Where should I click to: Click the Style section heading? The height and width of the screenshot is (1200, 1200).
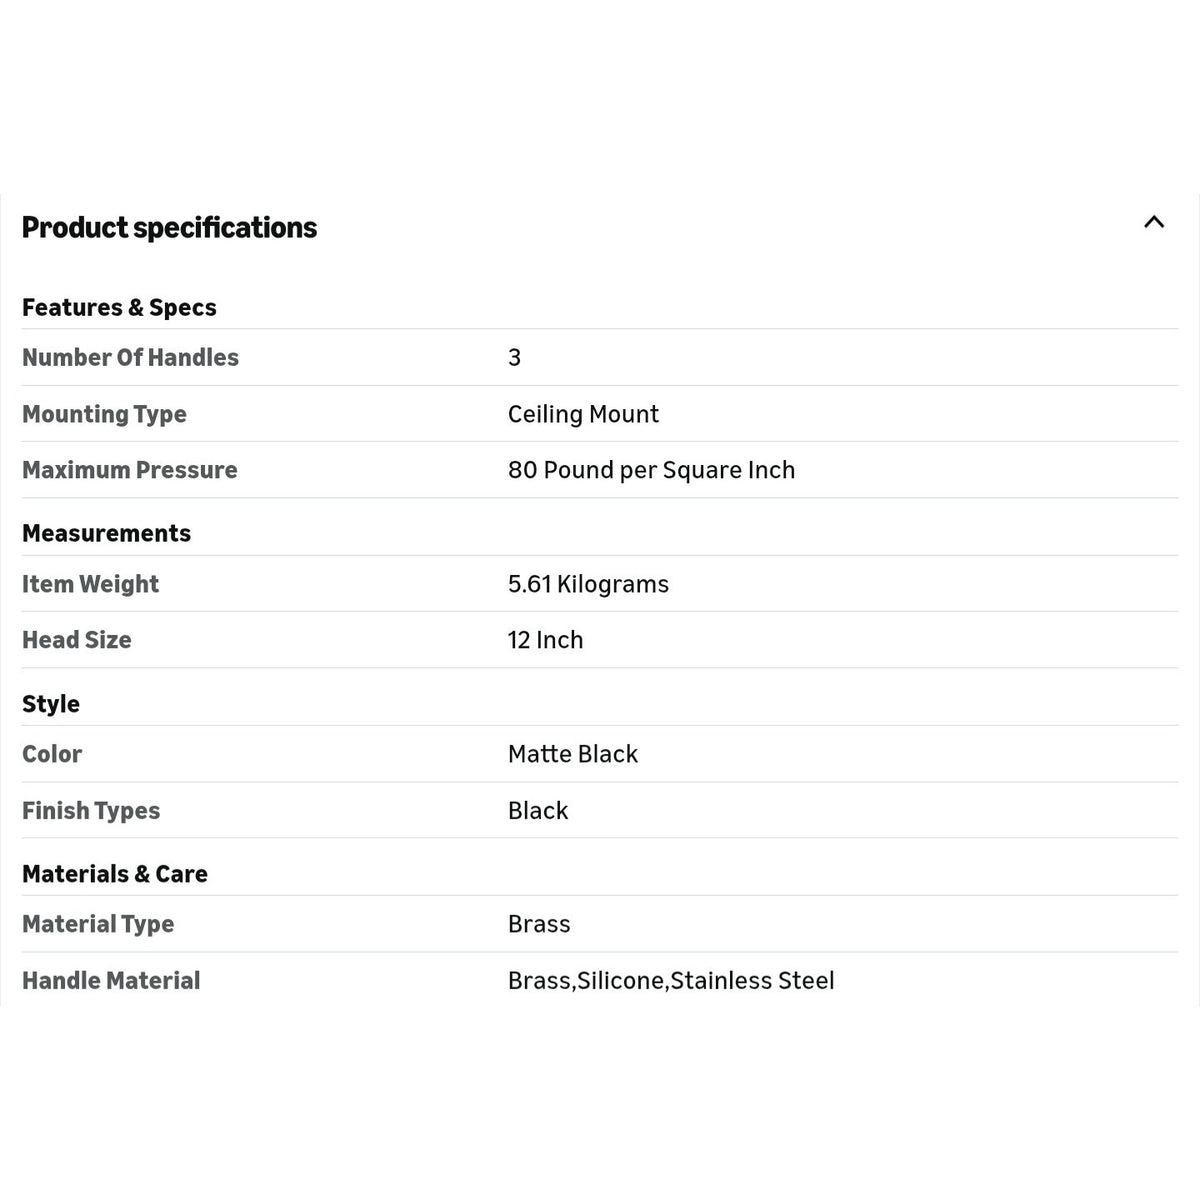click(51, 704)
